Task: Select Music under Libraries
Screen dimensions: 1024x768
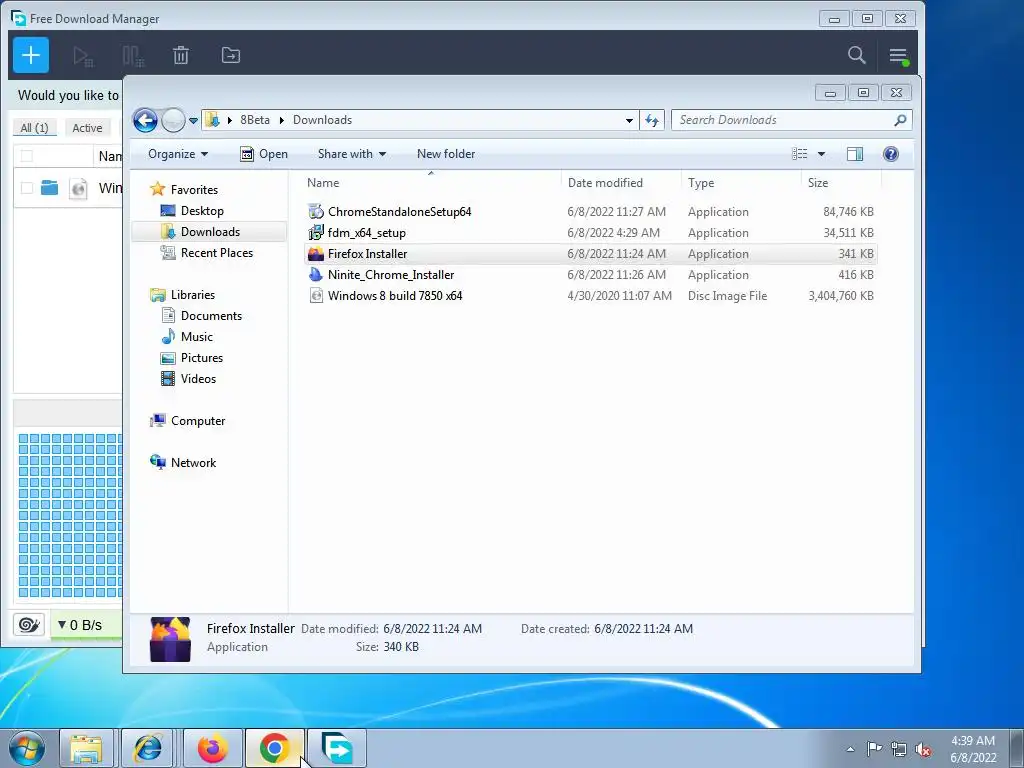Action: pos(197,337)
